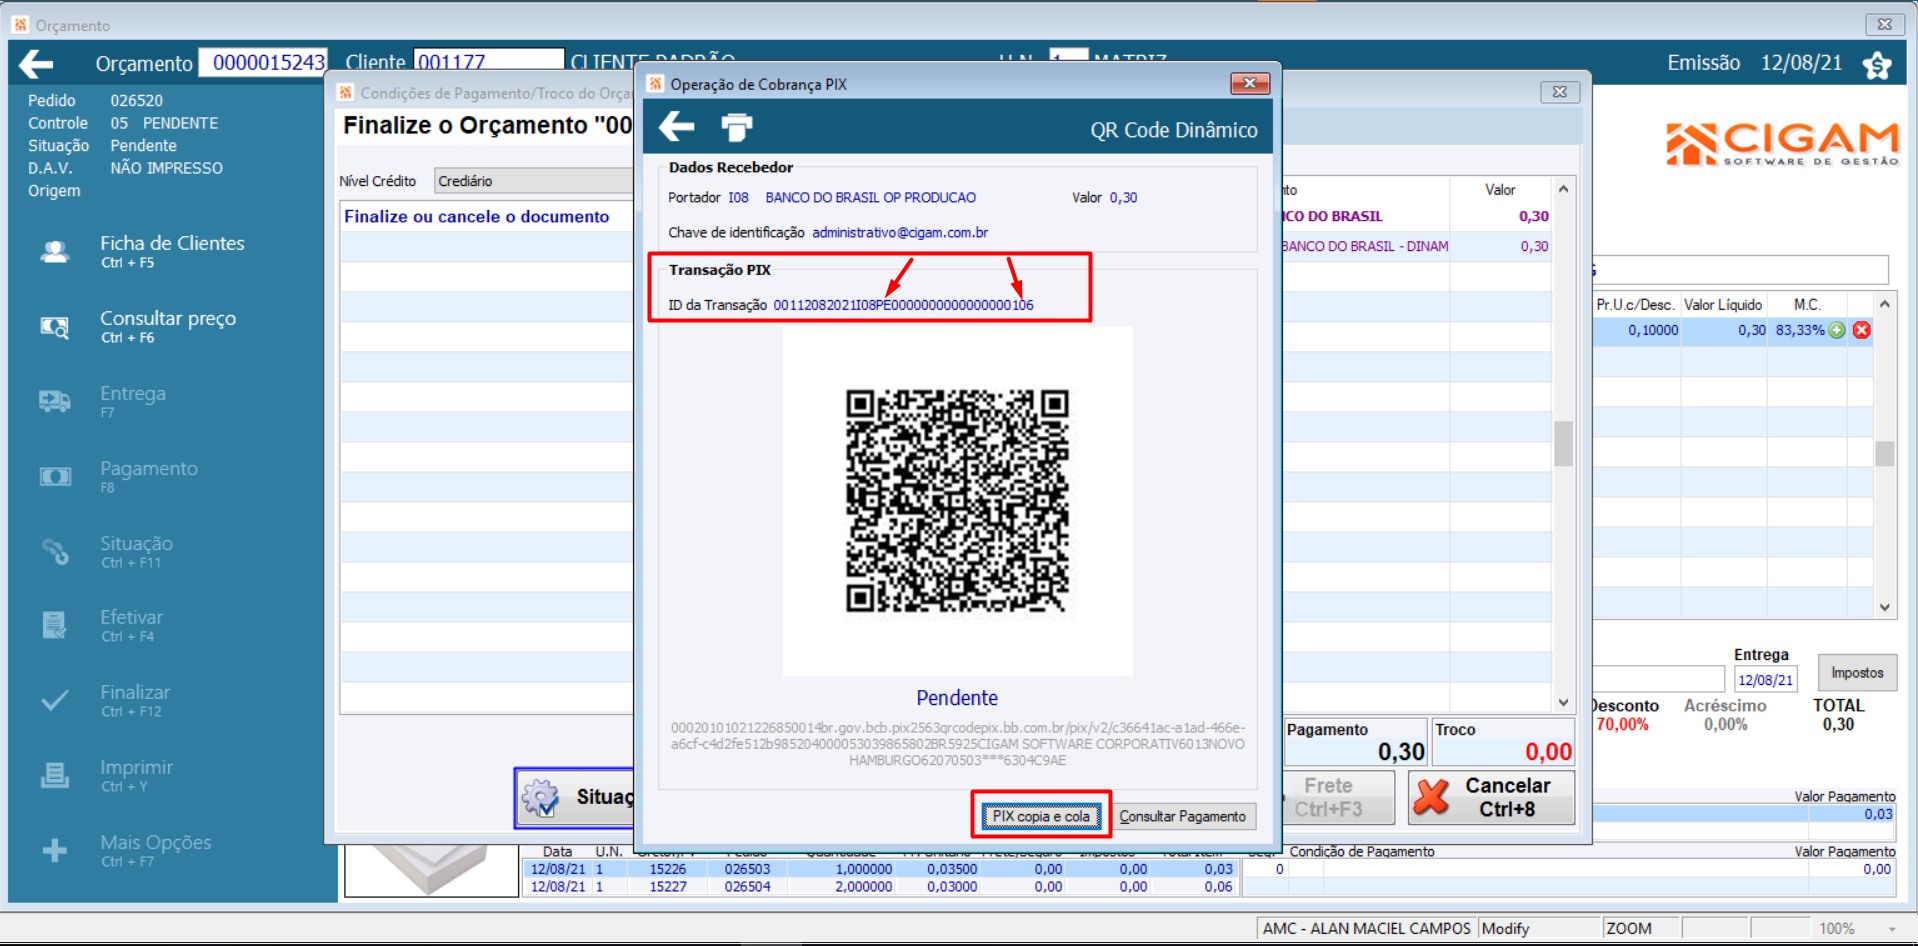The height and width of the screenshot is (946, 1918).
Task: Click Consultar Pagamento button
Action: point(1183,816)
